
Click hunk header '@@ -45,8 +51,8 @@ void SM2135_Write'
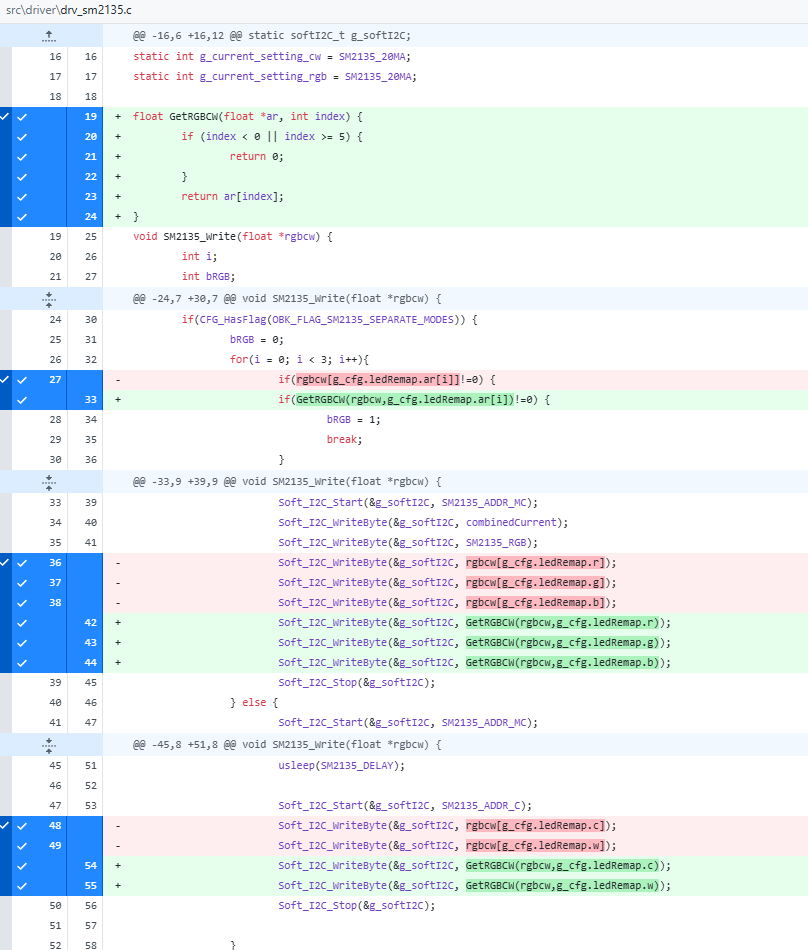click(x=287, y=745)
